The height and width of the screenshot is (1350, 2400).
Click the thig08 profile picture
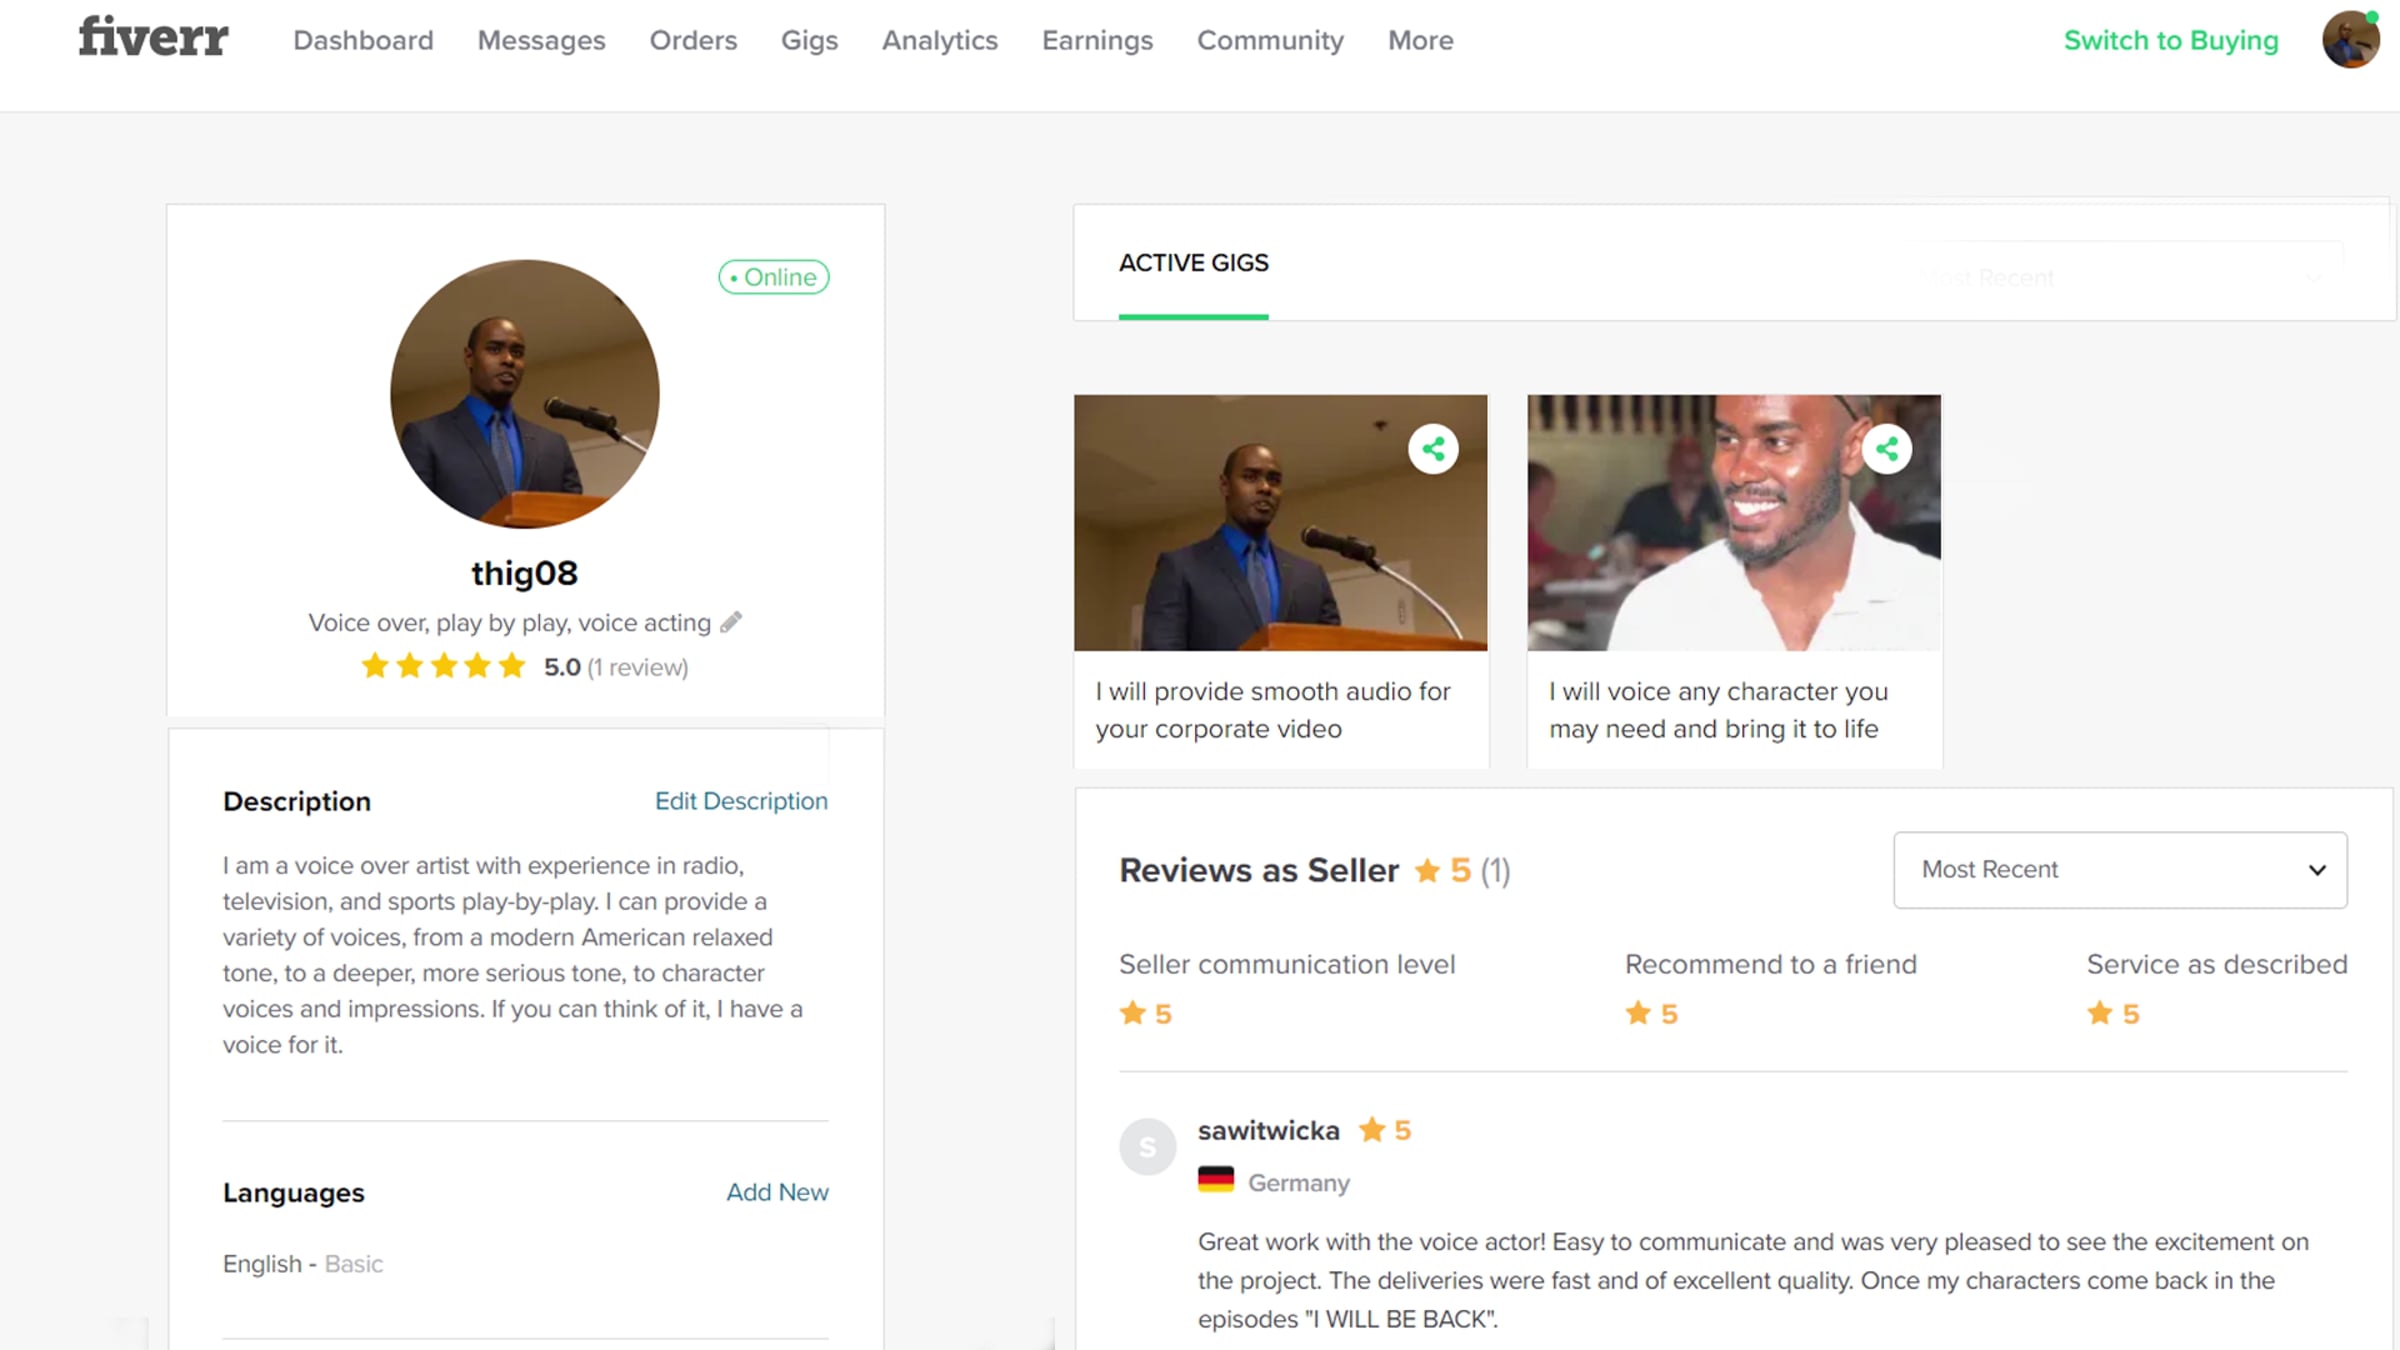(524, 394)
